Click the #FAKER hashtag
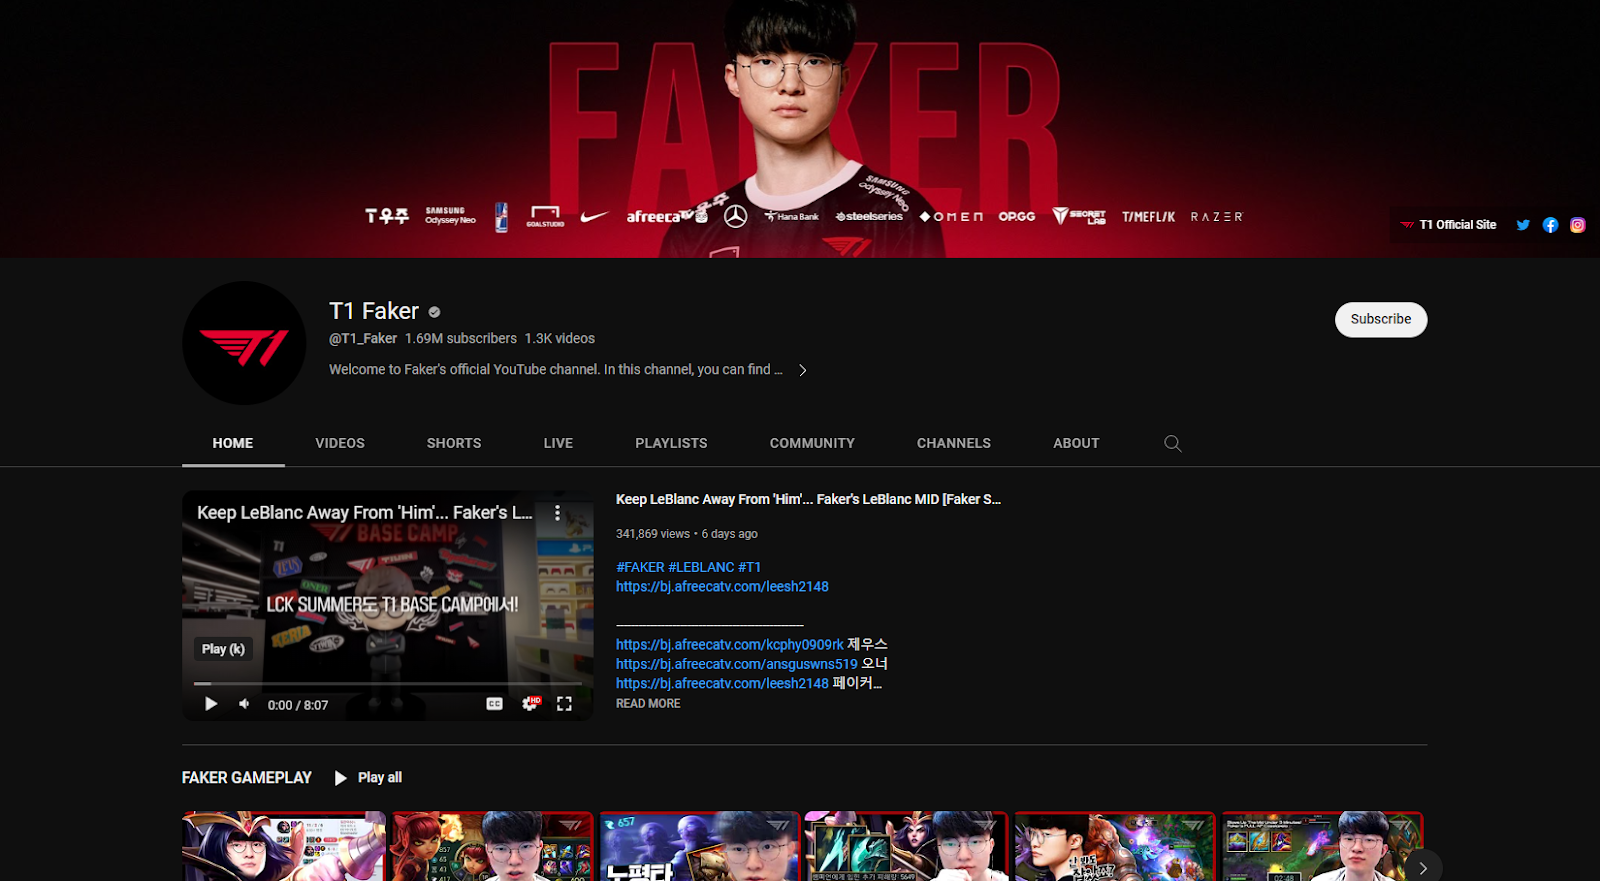The height and width of the screenshot is (881, 1600). coord(640,567)
